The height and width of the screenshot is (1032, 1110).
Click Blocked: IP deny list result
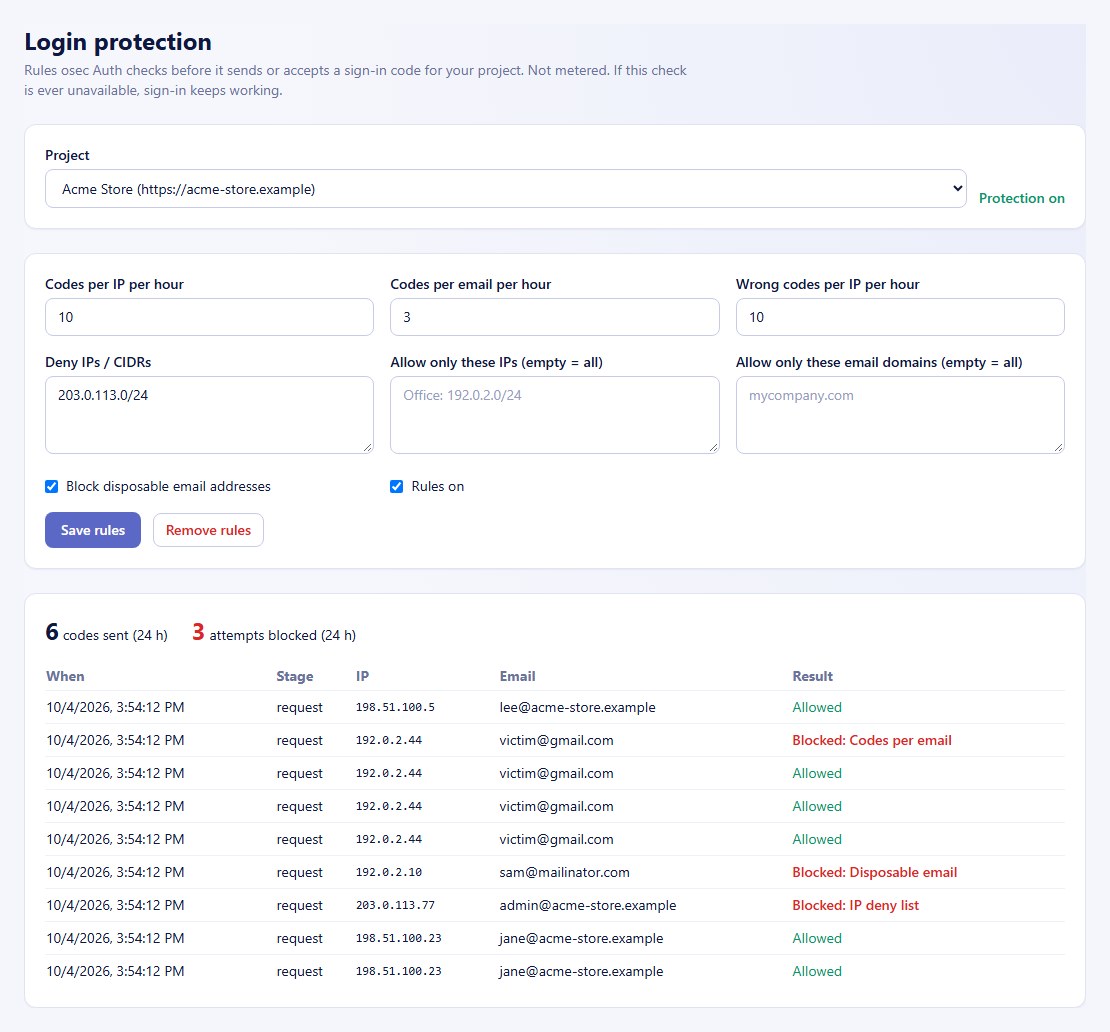pyautogui.click(x=855, y=905)
